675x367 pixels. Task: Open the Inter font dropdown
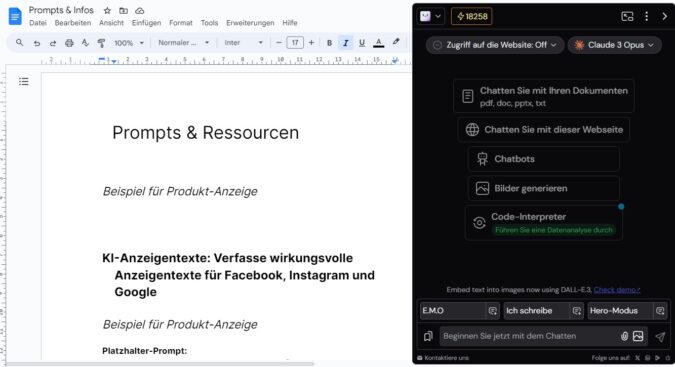click(243, 43)
